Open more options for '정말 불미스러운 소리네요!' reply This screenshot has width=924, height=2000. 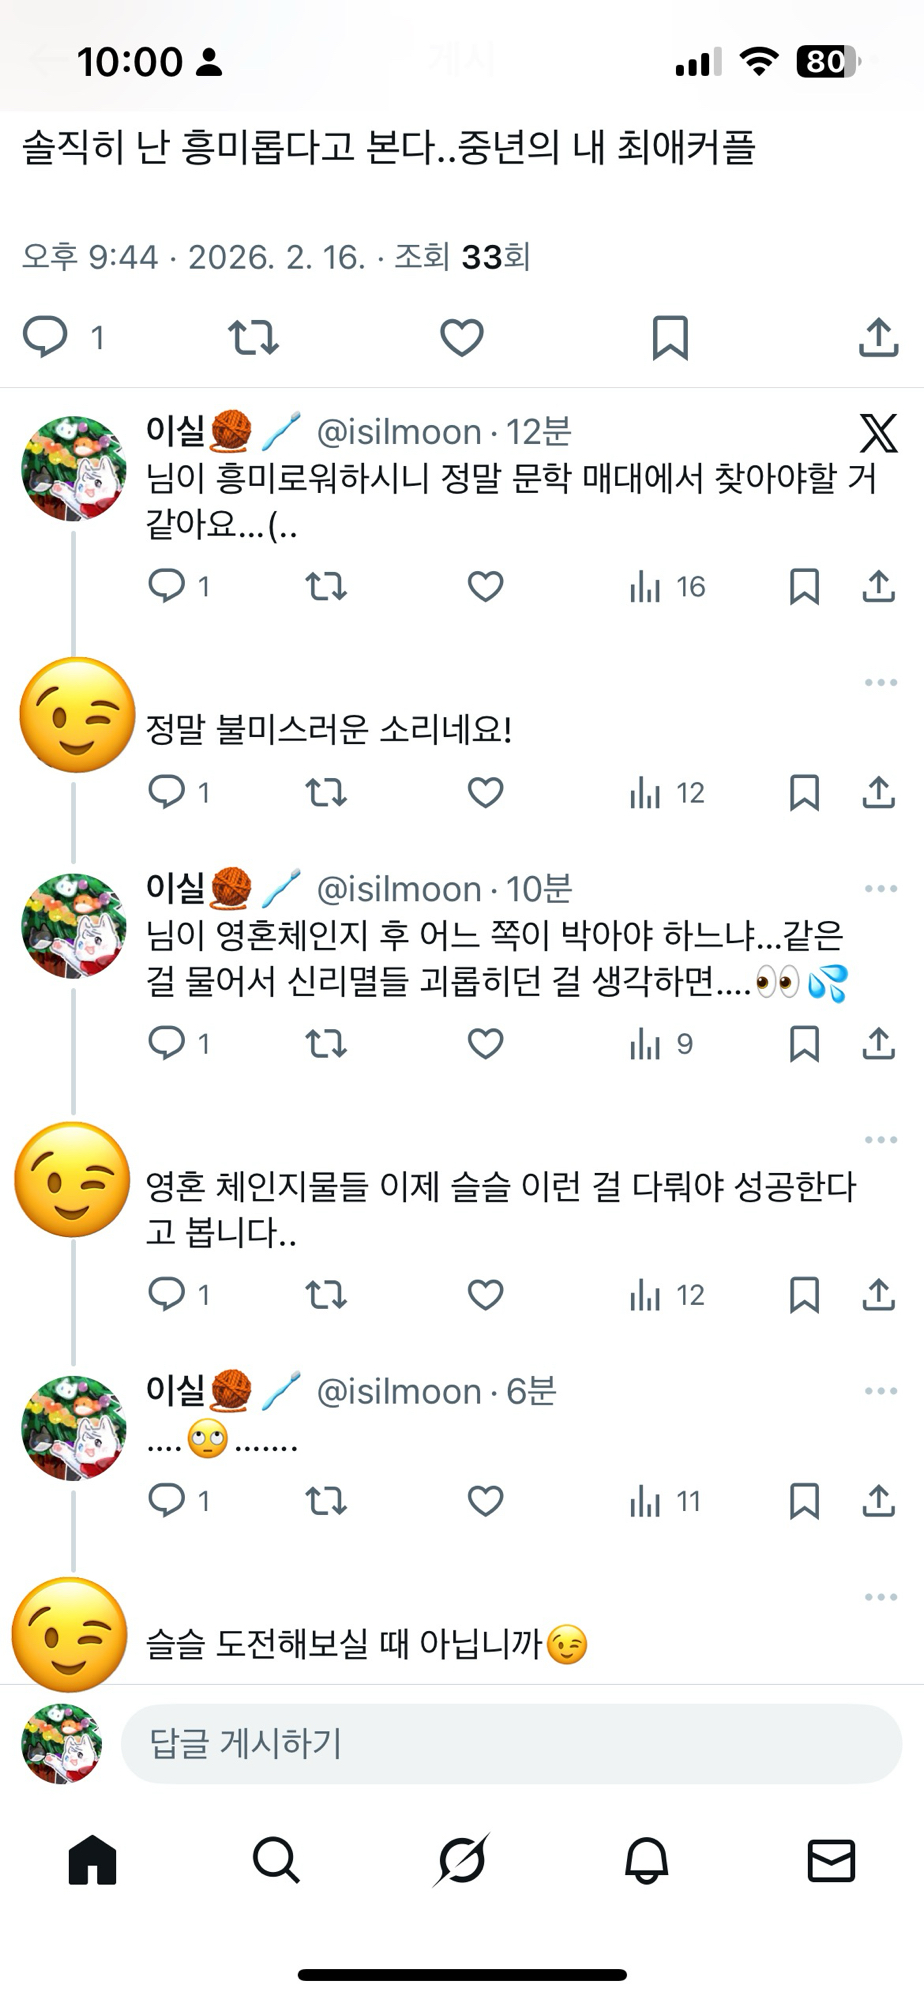(880, 683)
